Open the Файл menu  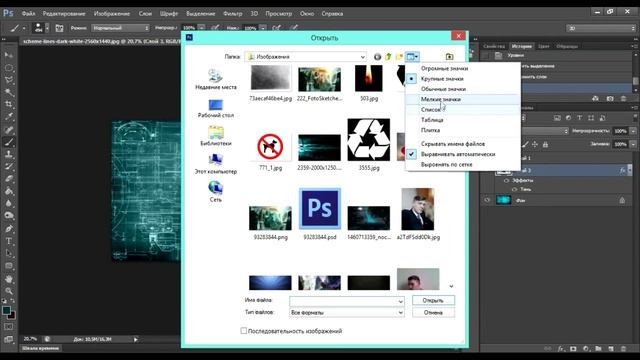[28, 13]
